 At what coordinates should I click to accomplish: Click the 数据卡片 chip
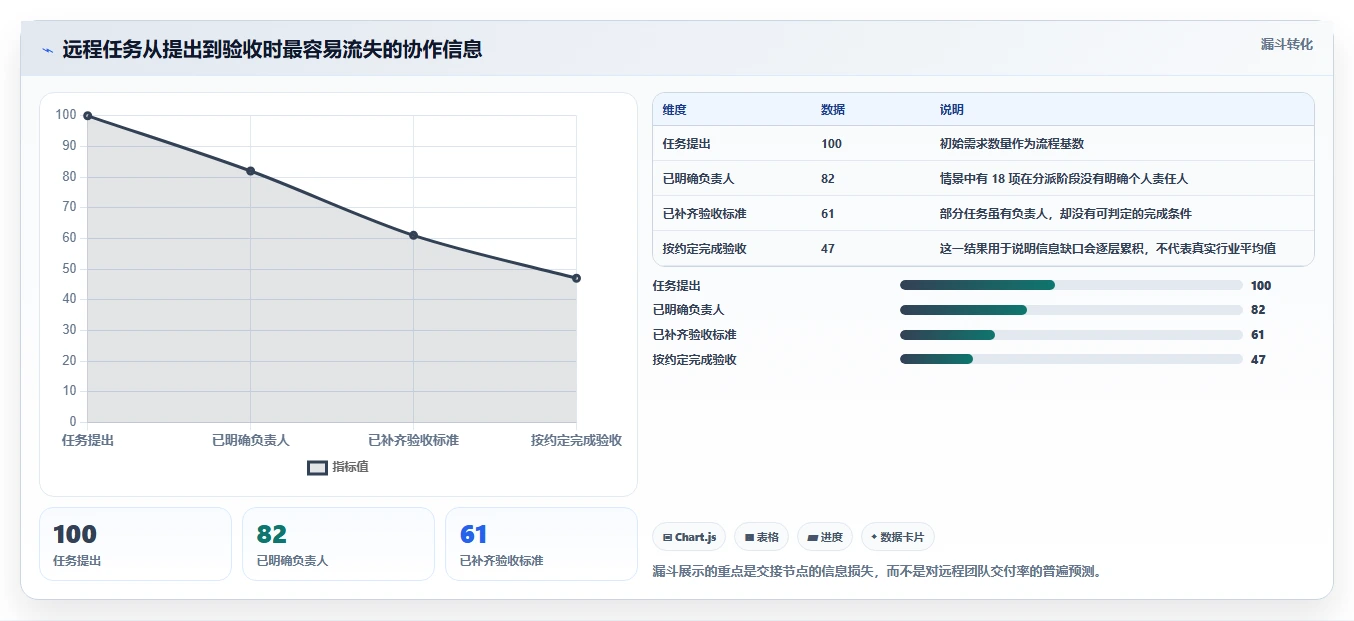coord(898,537)
